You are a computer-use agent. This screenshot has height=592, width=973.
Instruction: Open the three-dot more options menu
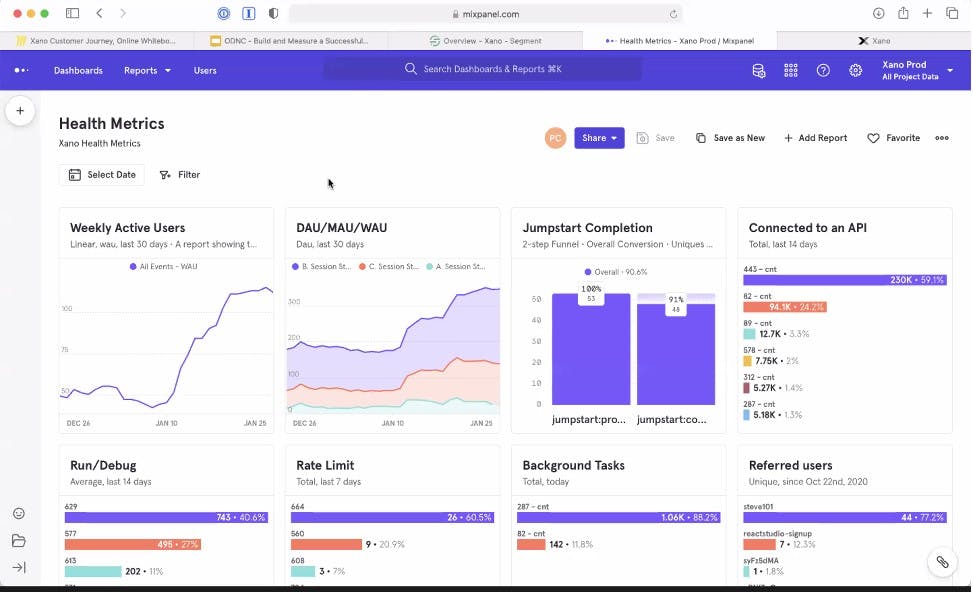click(x=941, y=138)
